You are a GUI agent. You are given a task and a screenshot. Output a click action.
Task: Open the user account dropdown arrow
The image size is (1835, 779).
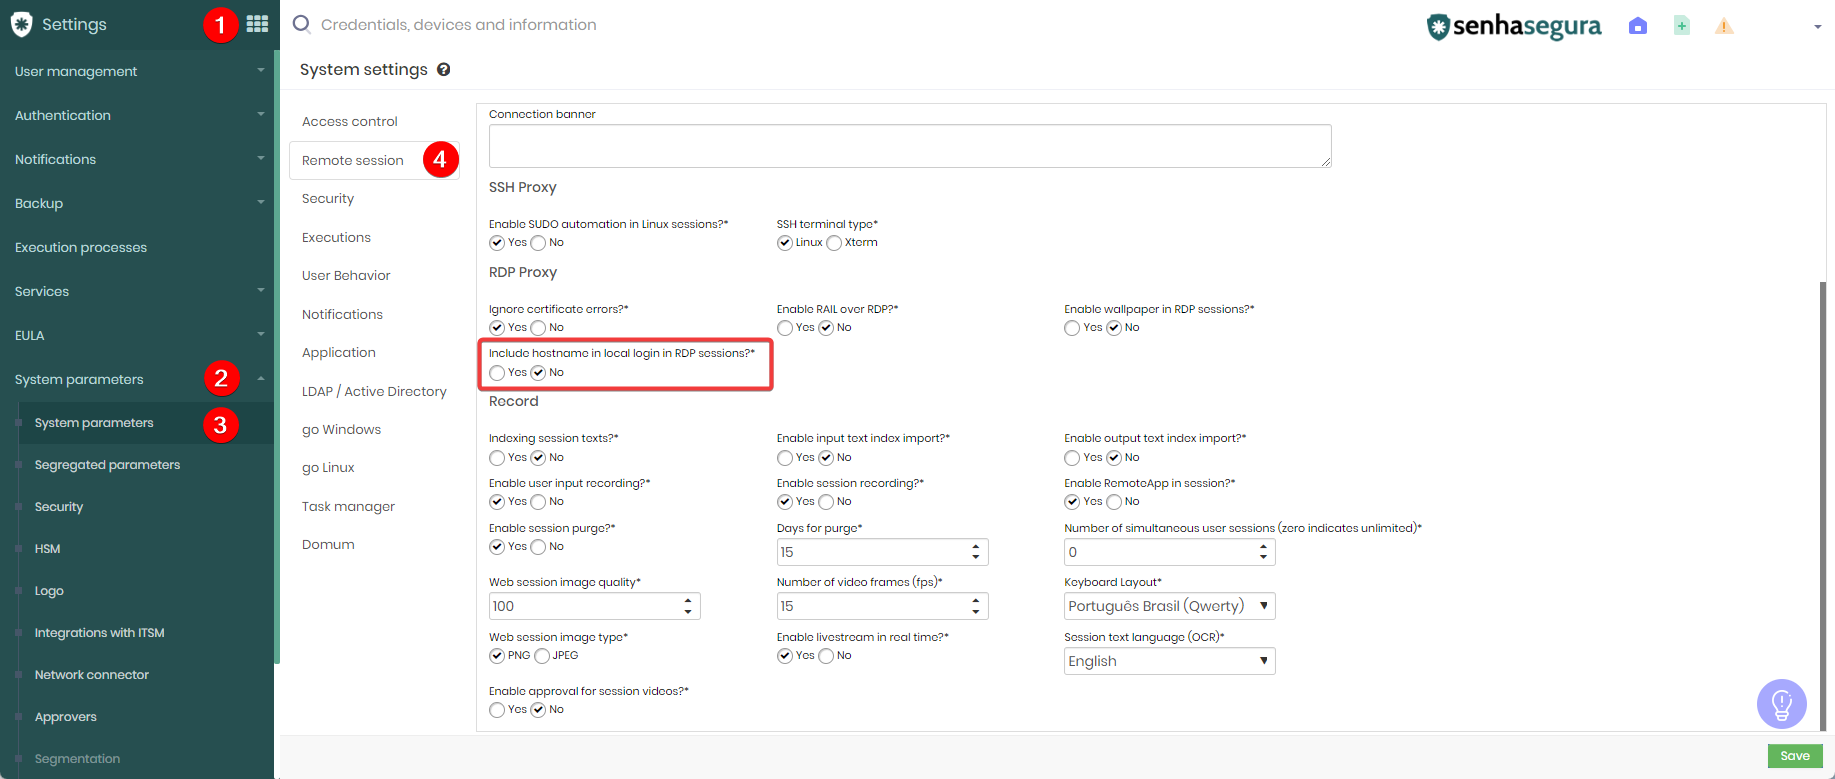coord(1817,27)
